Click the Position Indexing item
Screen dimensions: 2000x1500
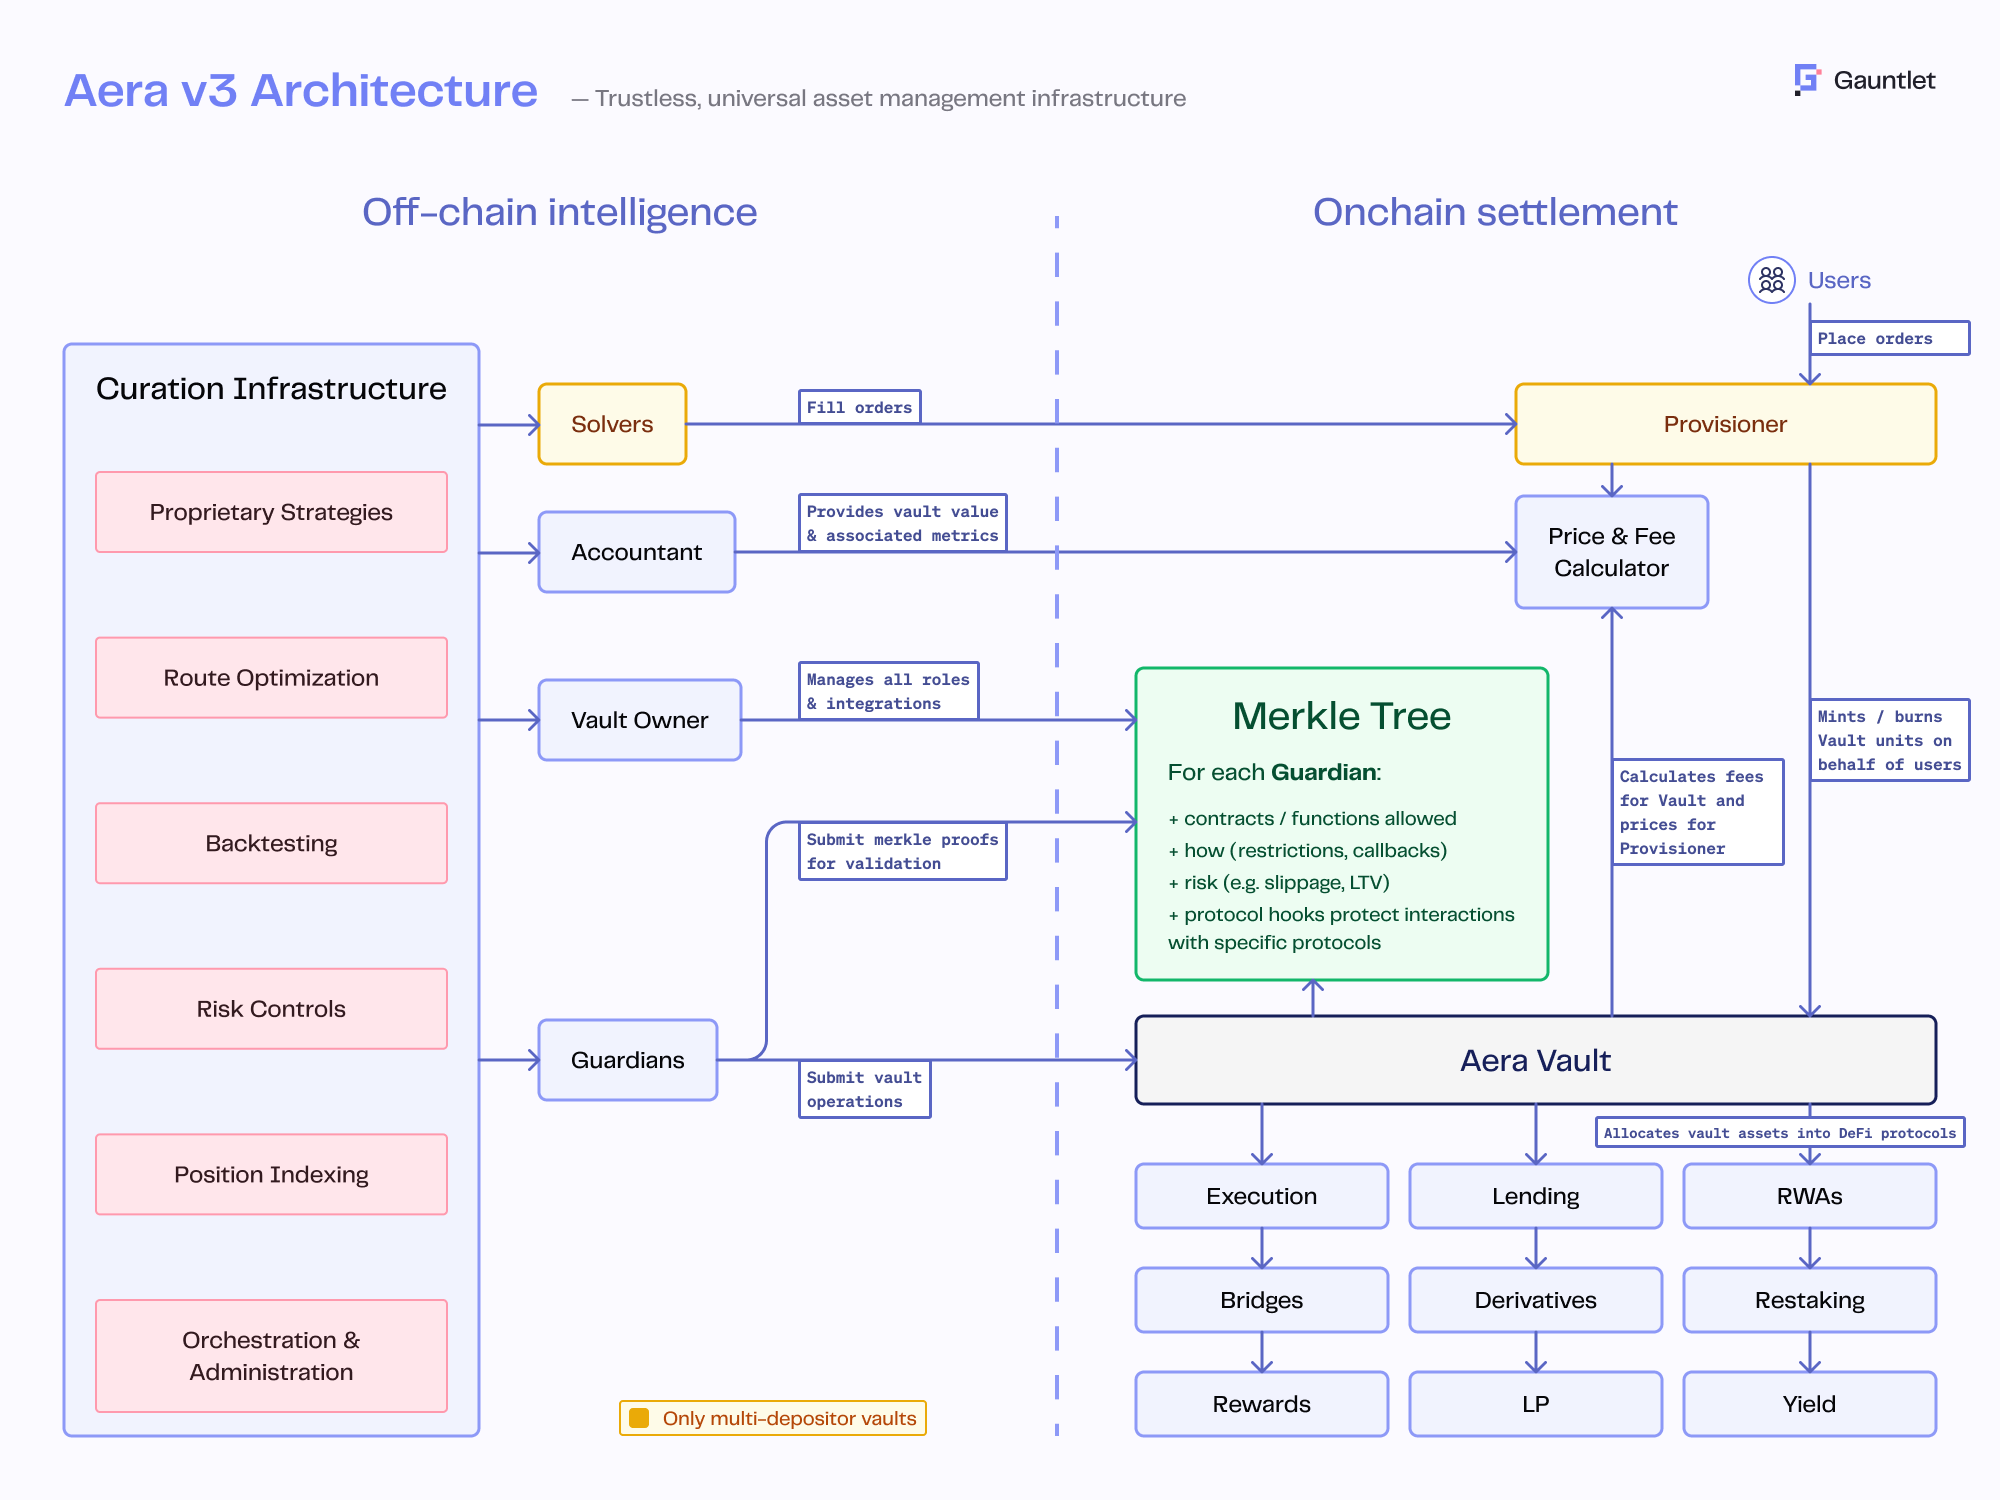click(x=271, y=1174)
